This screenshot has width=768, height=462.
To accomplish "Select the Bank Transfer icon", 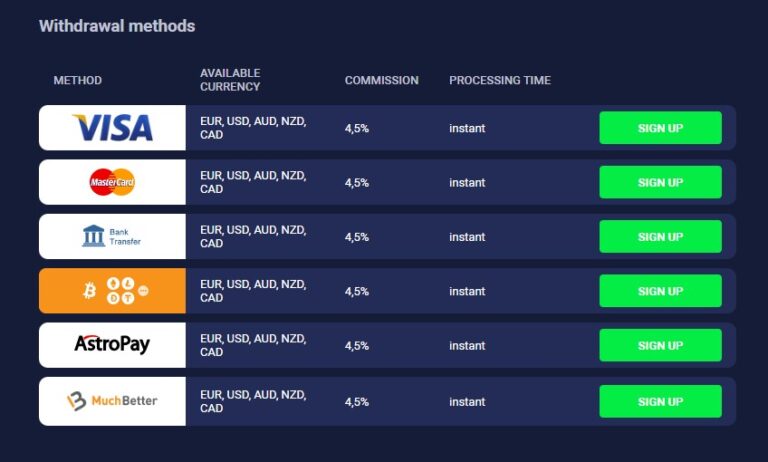I will point(94,236).
